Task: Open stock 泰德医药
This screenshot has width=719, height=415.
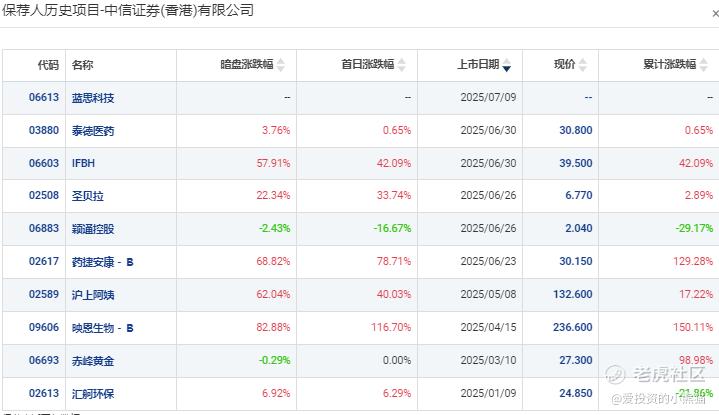Action: 93,131
